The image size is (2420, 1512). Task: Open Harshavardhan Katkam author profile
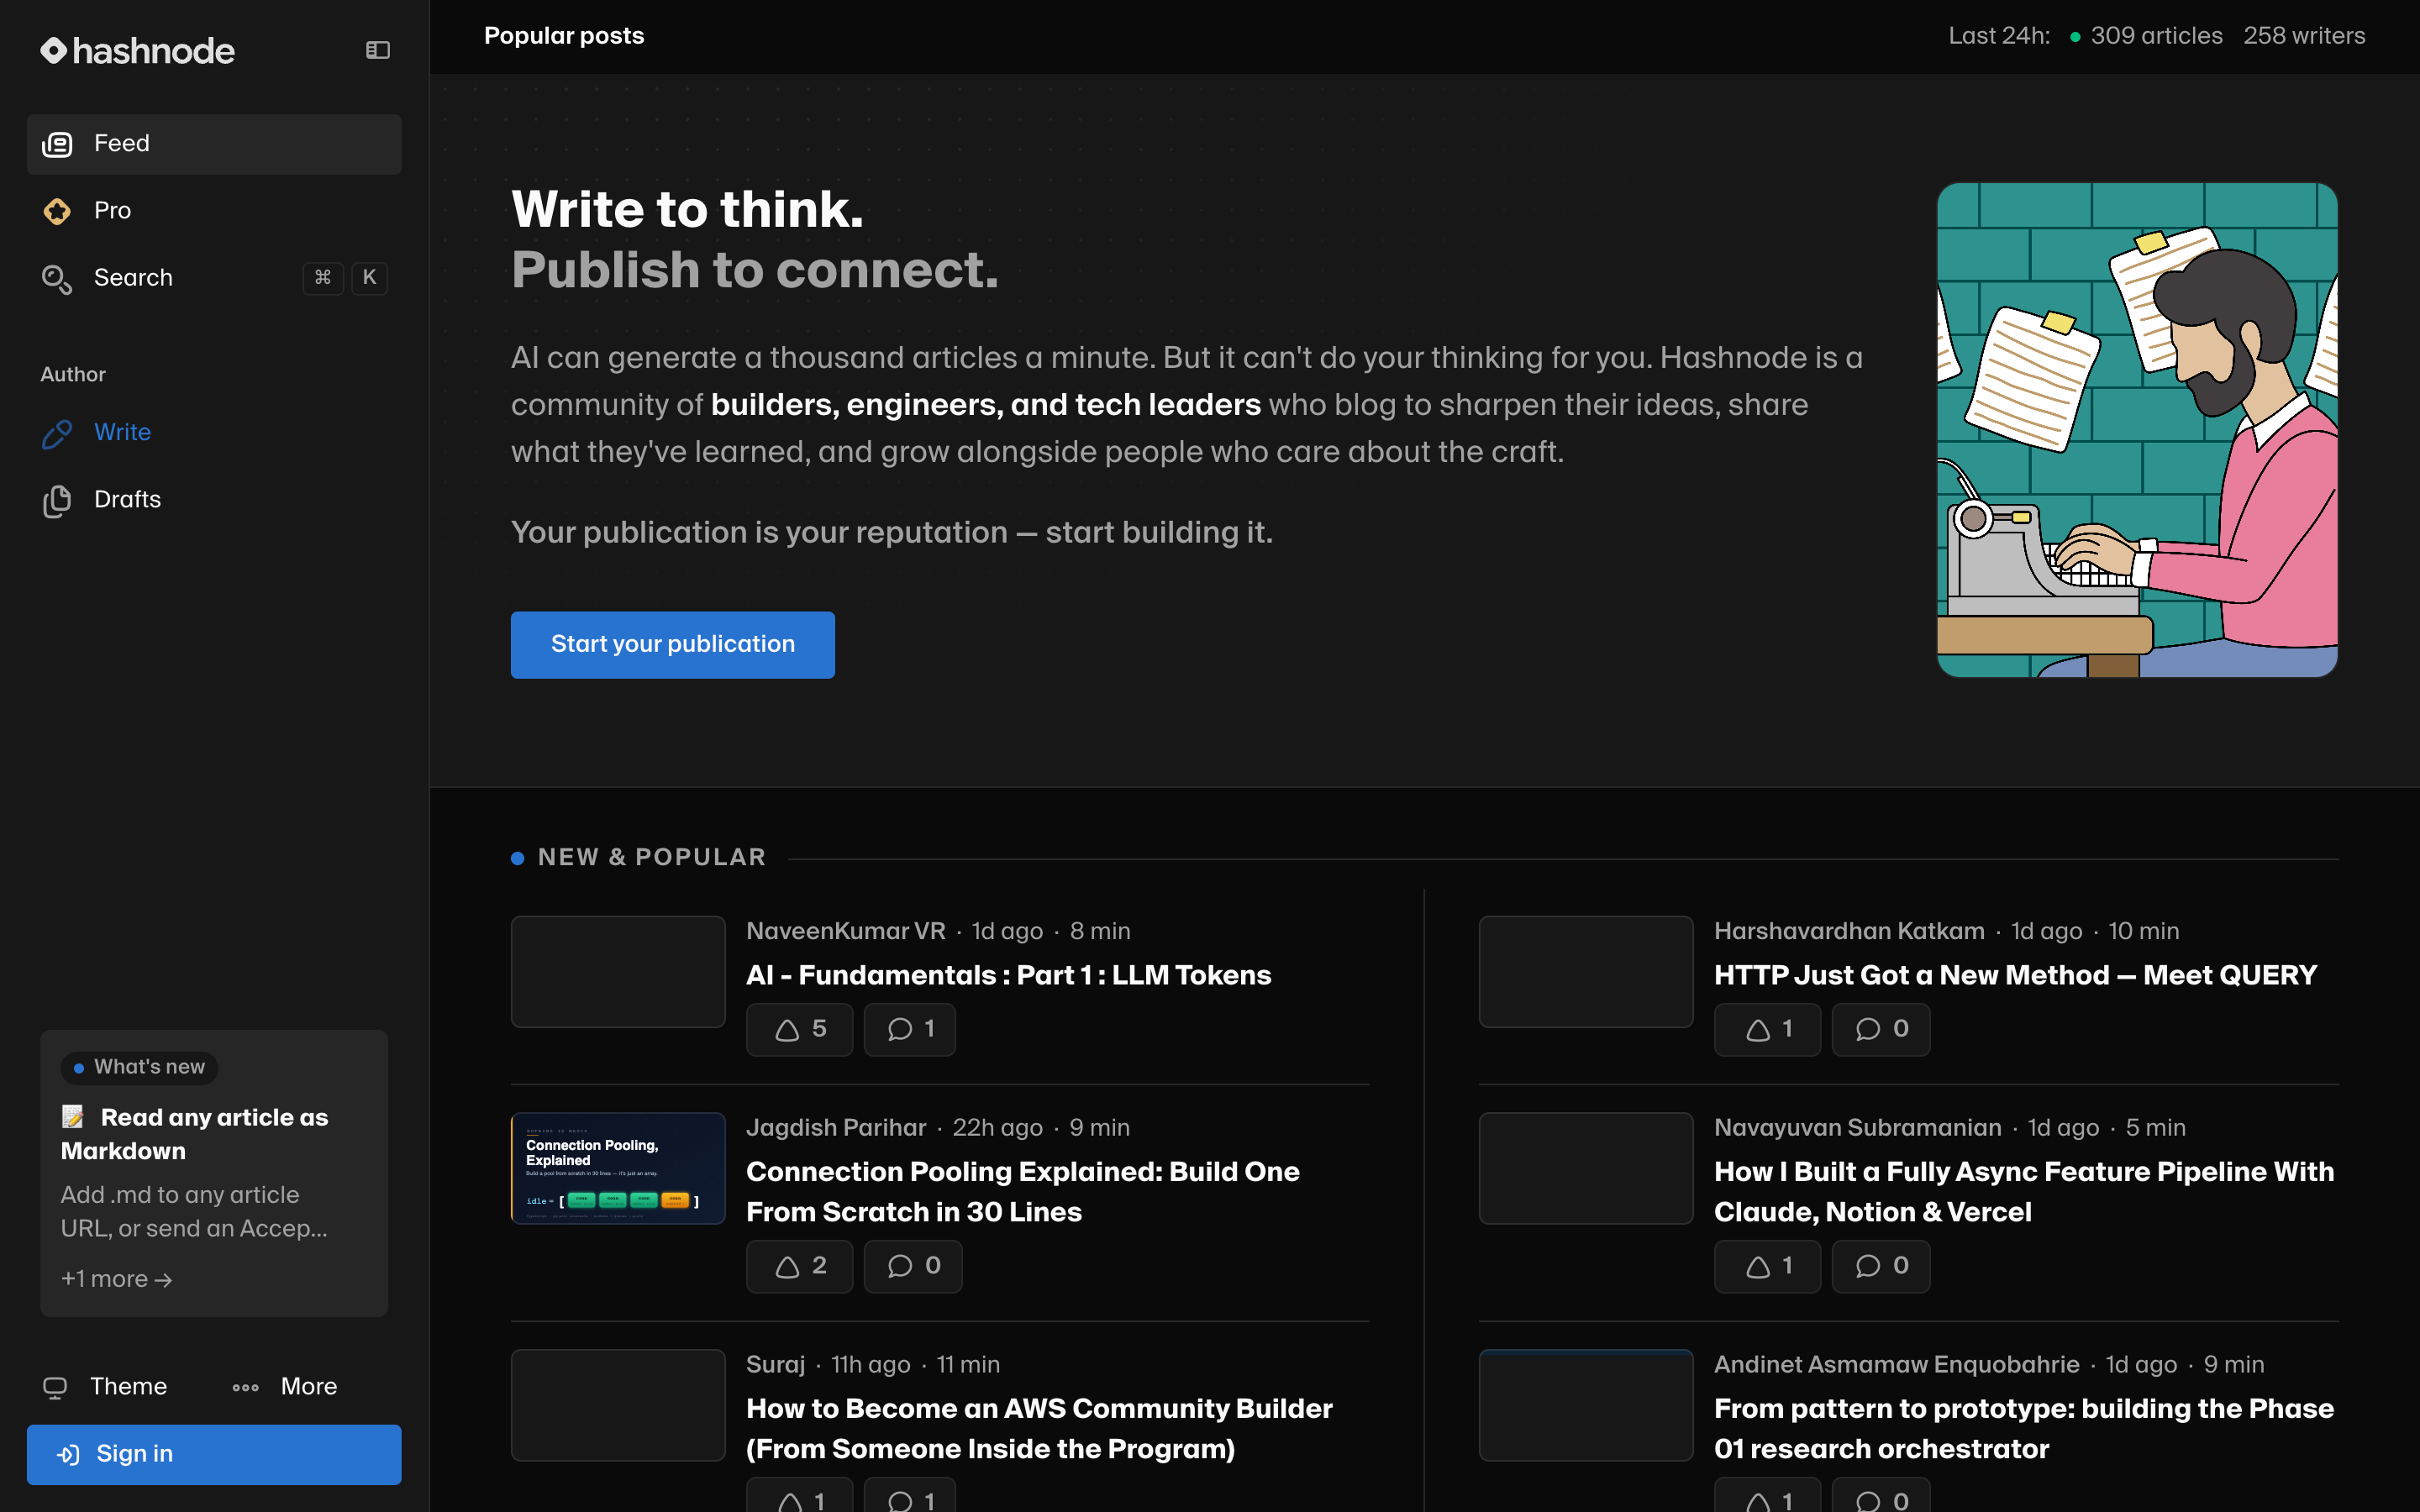[1849, 932]
